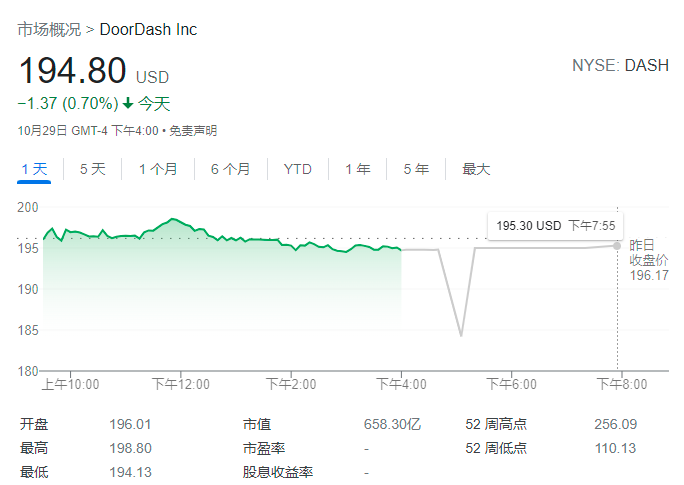
Task: Select the 1 天 time range tab
Action: coord(34,169)
